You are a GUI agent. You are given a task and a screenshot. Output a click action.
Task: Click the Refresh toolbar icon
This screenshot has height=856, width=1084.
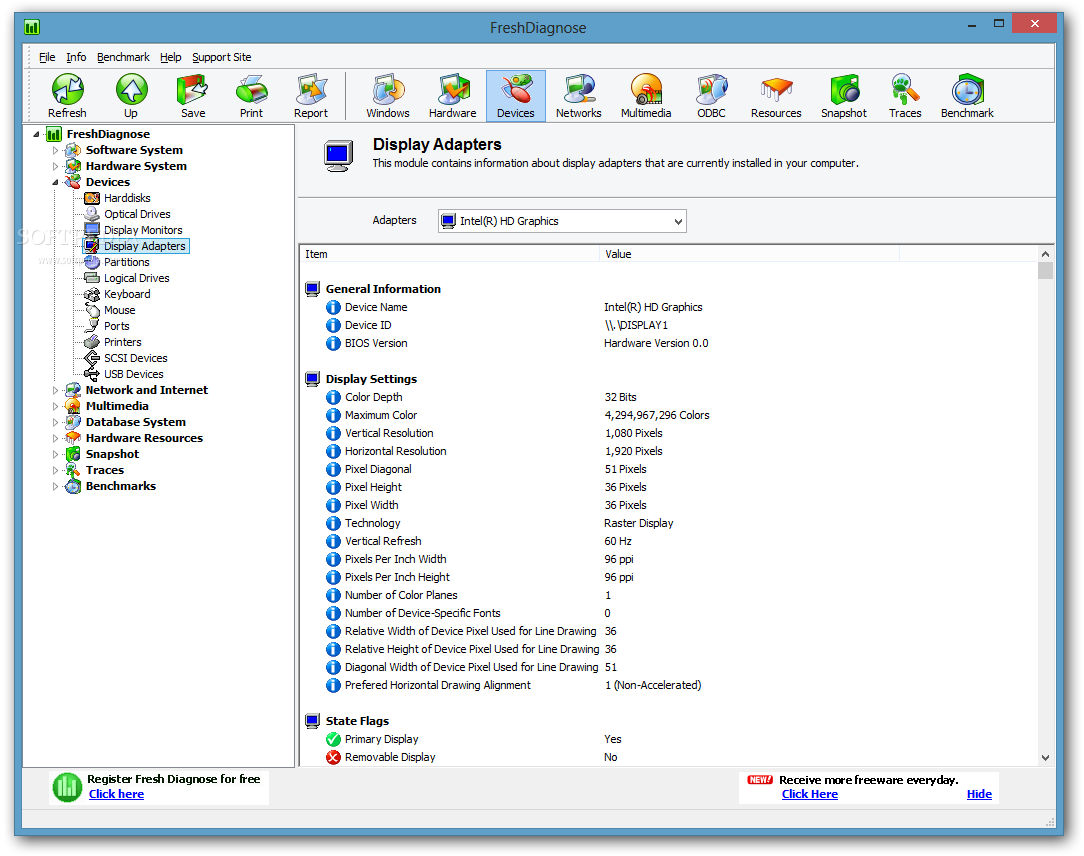click(x=67, y=96)
